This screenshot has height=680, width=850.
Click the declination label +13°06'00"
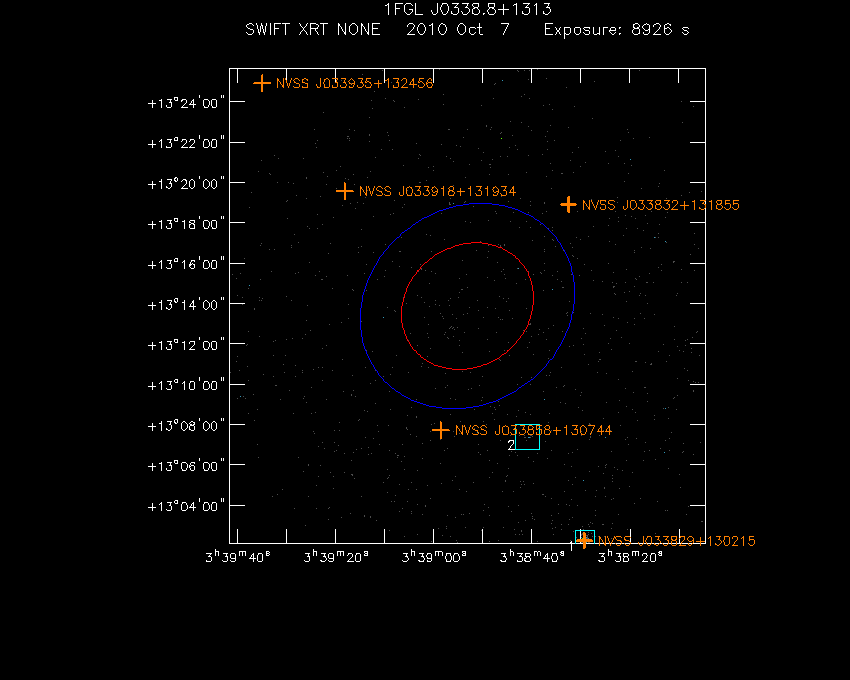click(x=186, y=466)
